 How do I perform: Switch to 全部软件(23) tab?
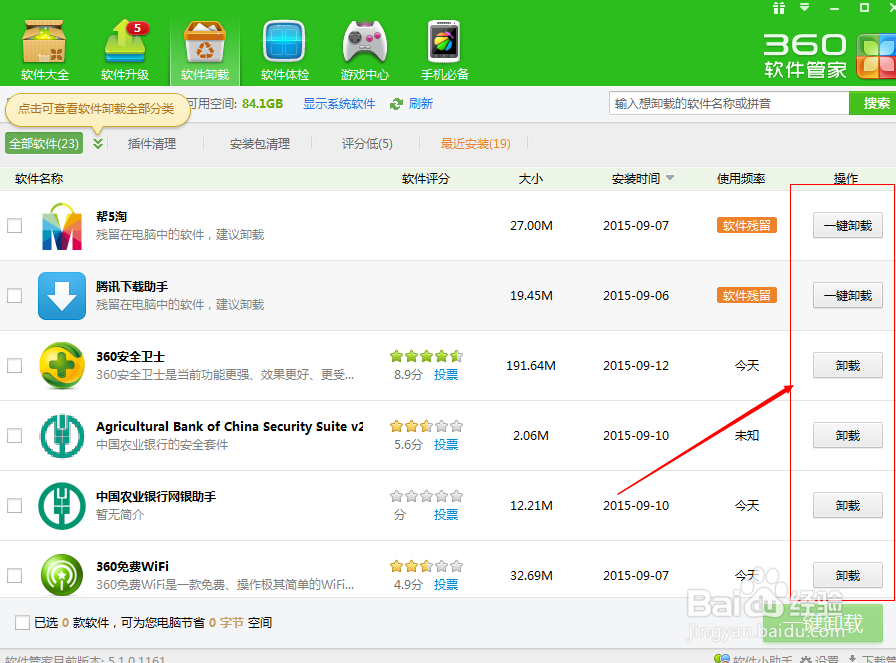tap(44, 143)
